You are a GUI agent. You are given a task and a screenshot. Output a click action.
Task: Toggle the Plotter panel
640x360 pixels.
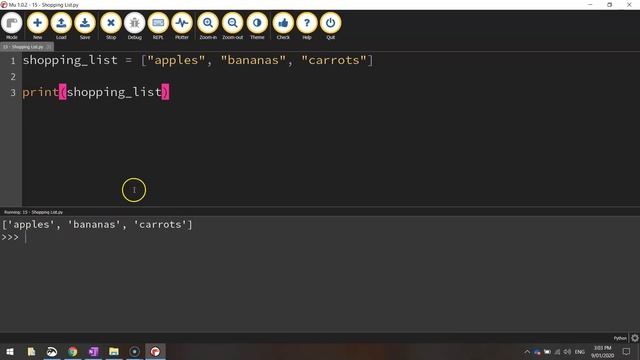pos(182,25)
